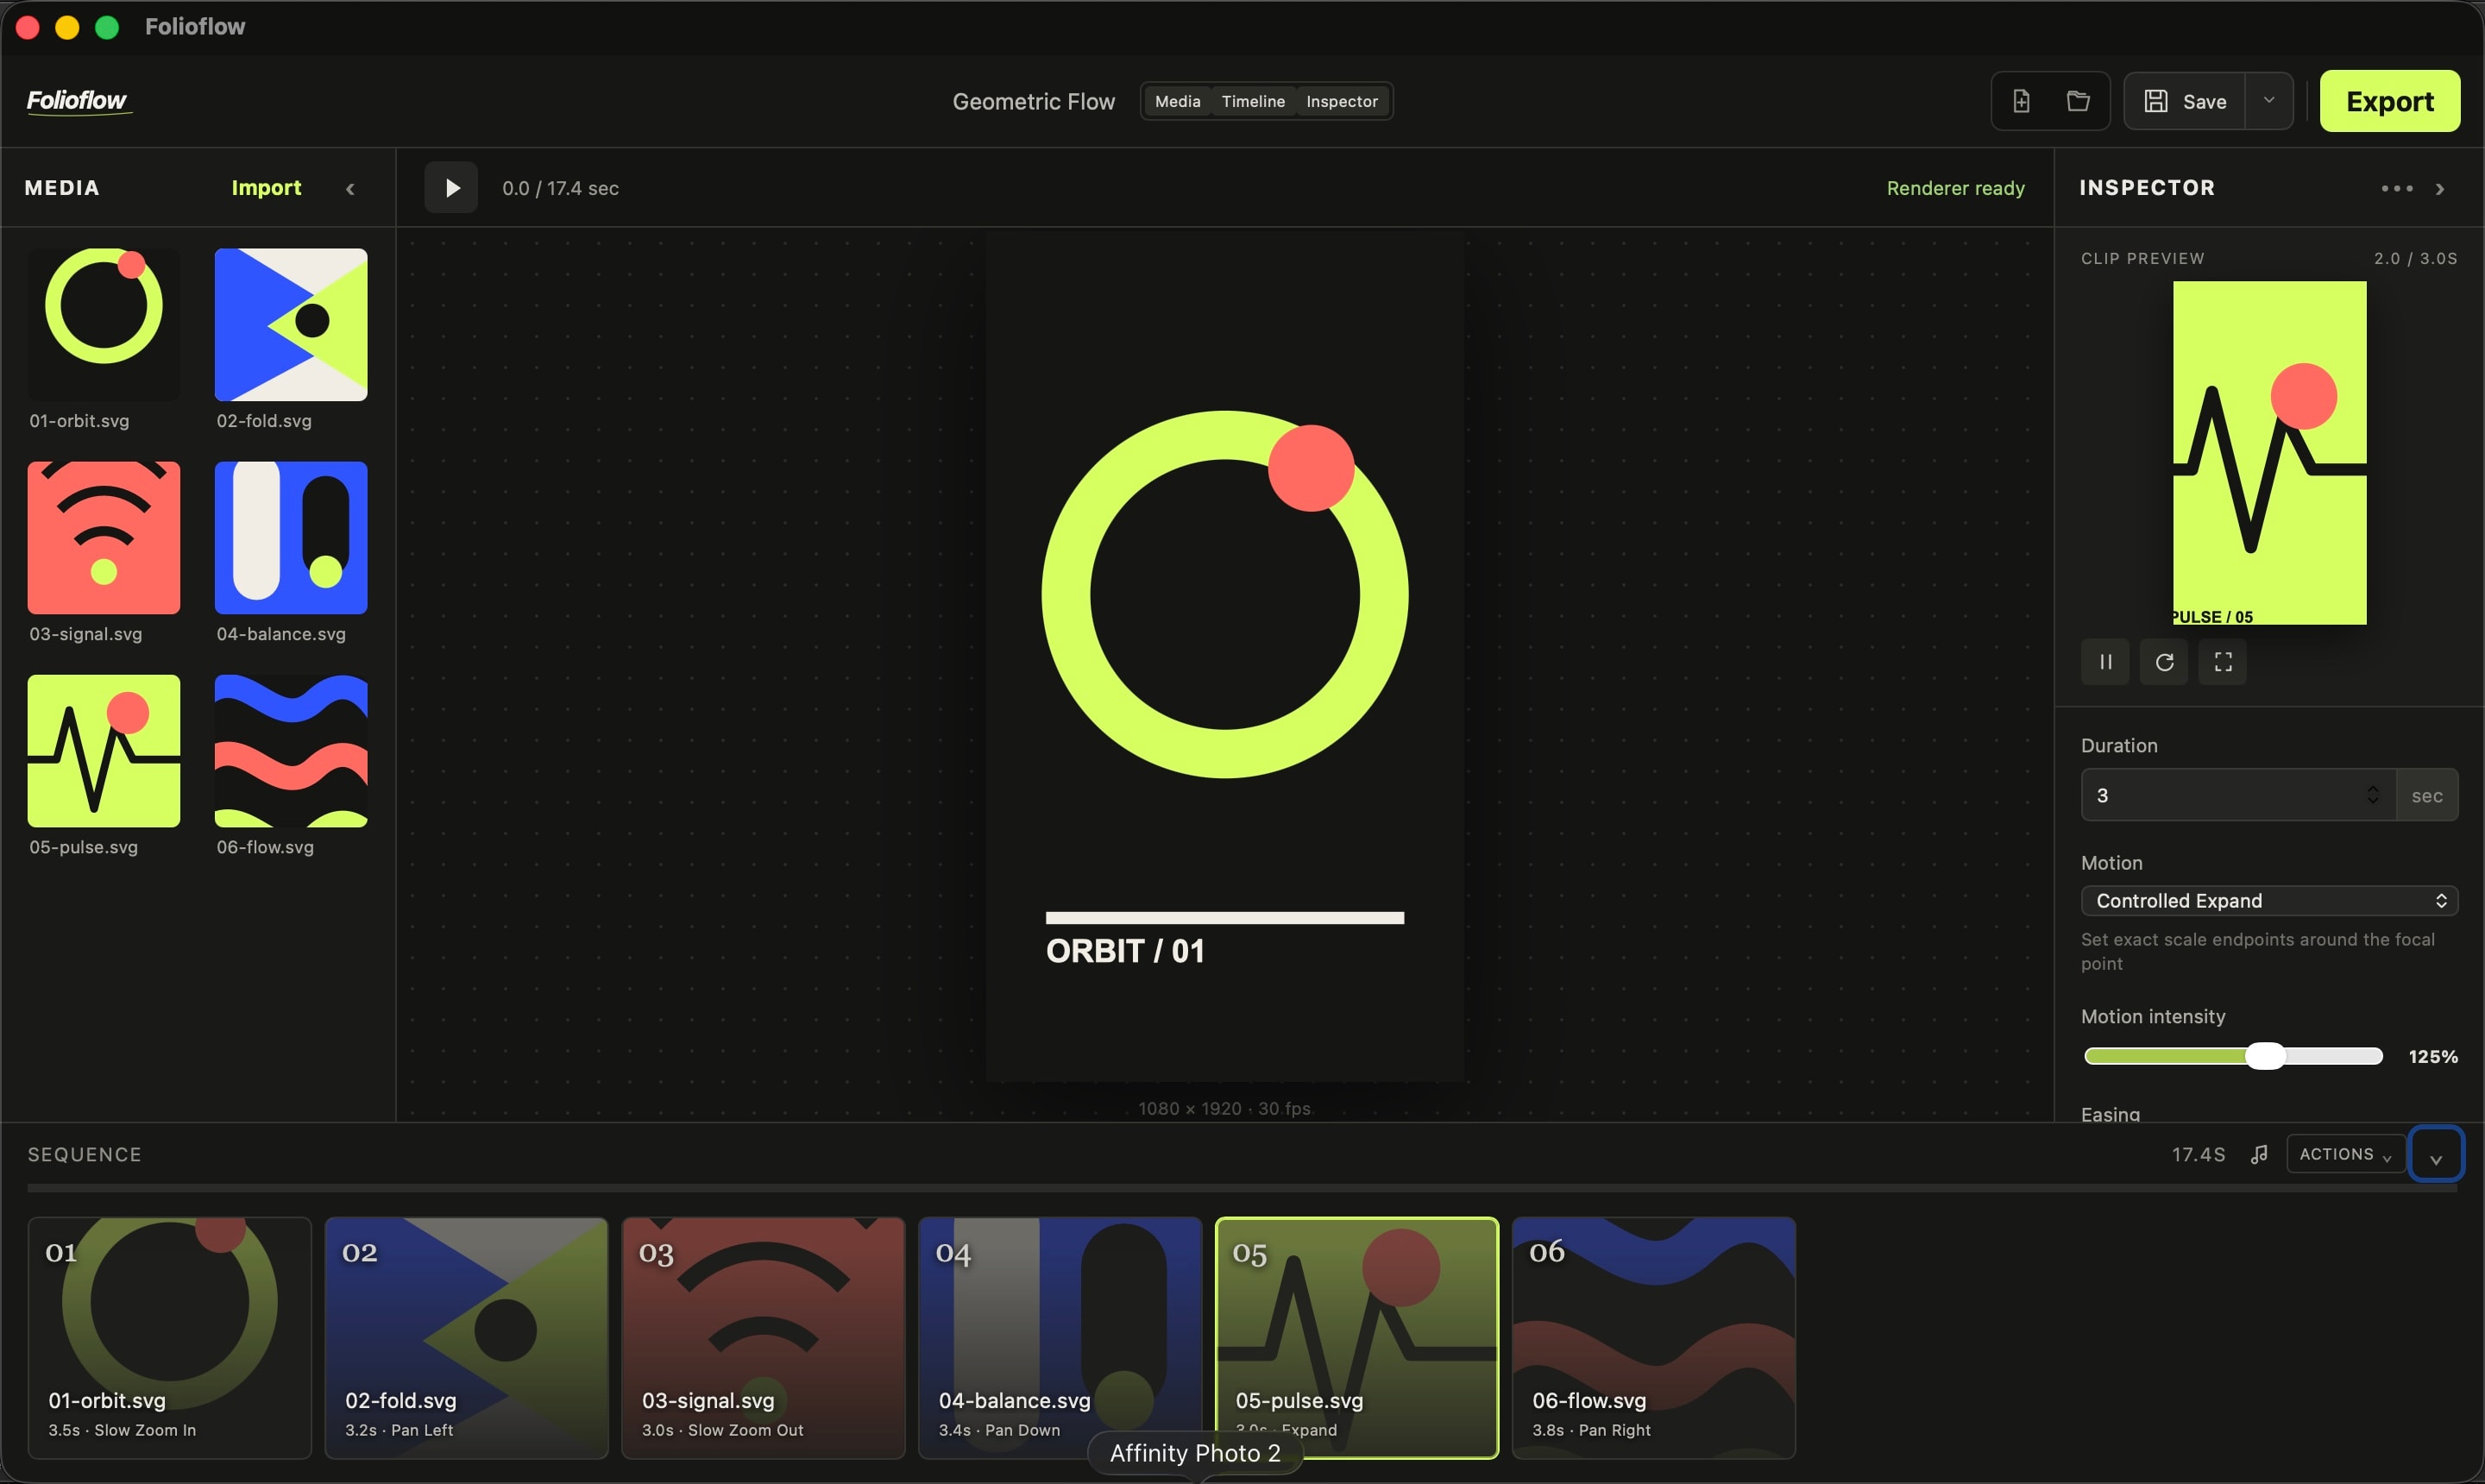Open the sequence Actions dropdown
This screenshot has height=1484, width=2485.
pos(2345,1154)
